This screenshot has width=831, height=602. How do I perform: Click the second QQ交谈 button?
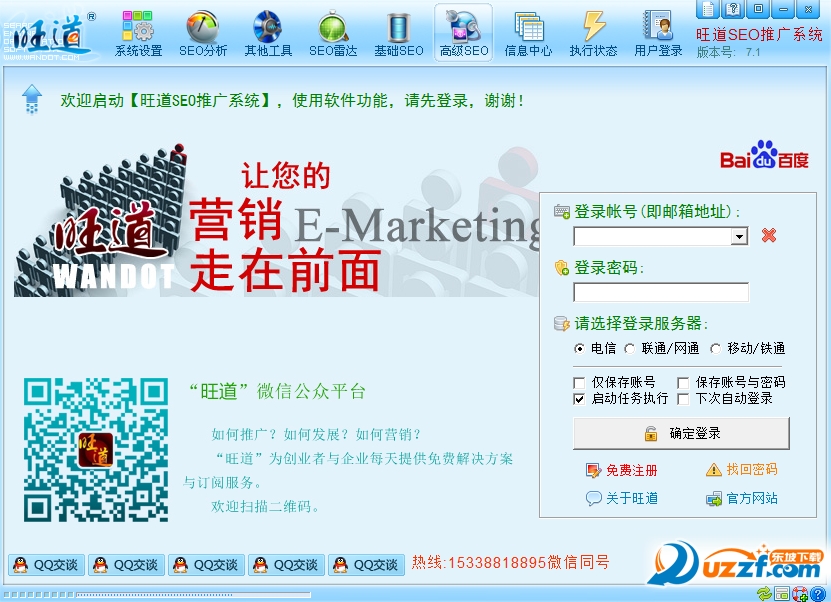click(x=126, y=565)
